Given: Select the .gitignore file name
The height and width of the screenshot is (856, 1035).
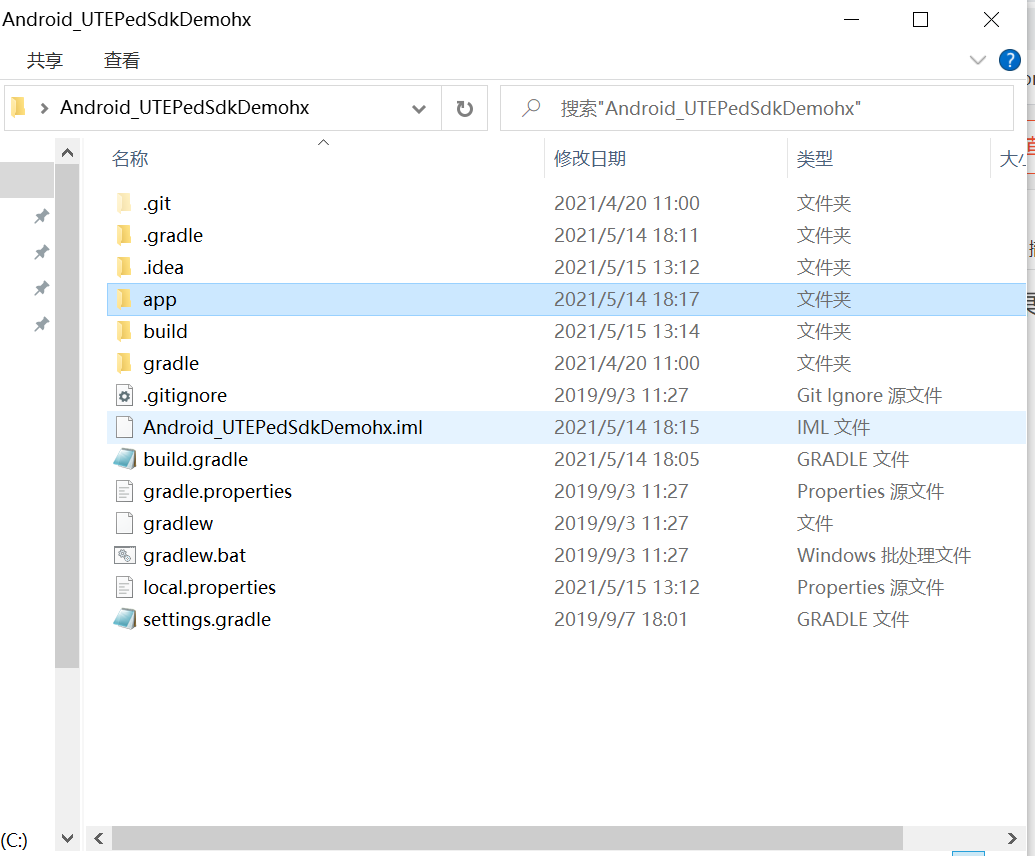Looking at the screenshot, I should (185, 395).
